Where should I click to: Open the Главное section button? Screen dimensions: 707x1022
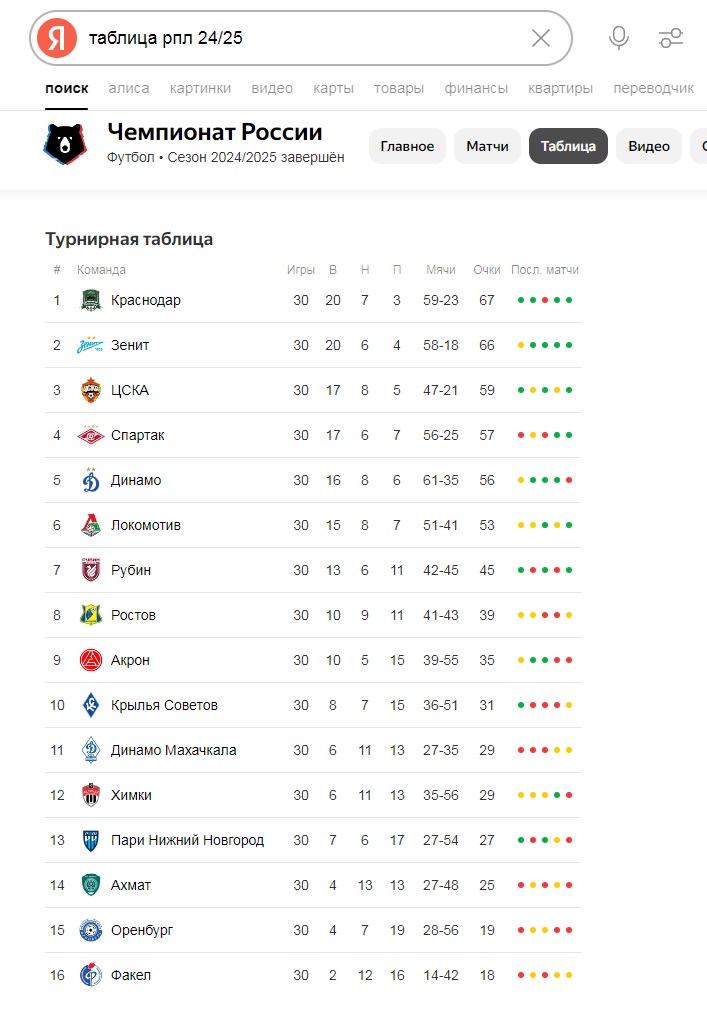407,146
